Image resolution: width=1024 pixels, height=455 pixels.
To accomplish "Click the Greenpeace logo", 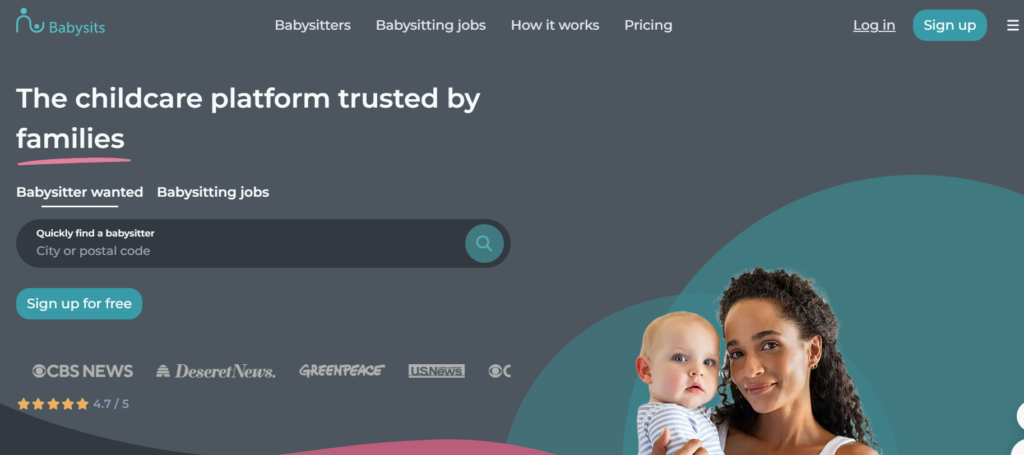I will click(342, 371).
